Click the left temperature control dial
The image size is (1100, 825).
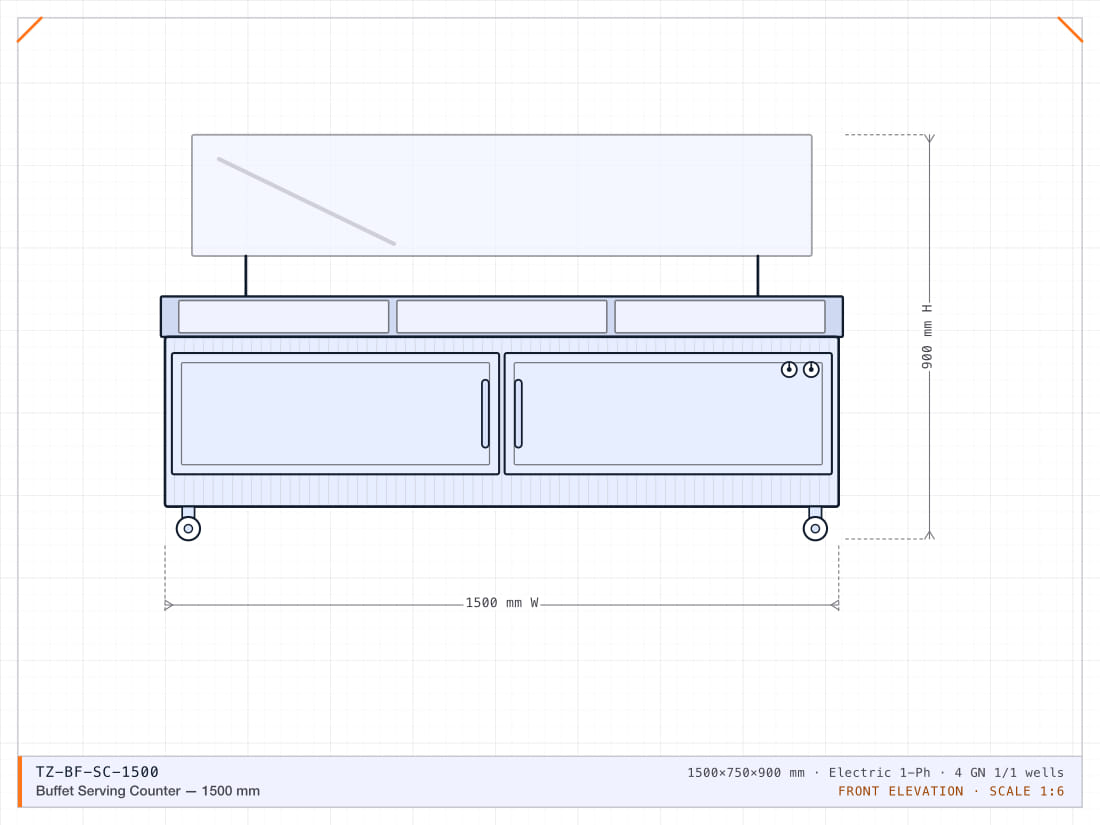coord(789,369)
